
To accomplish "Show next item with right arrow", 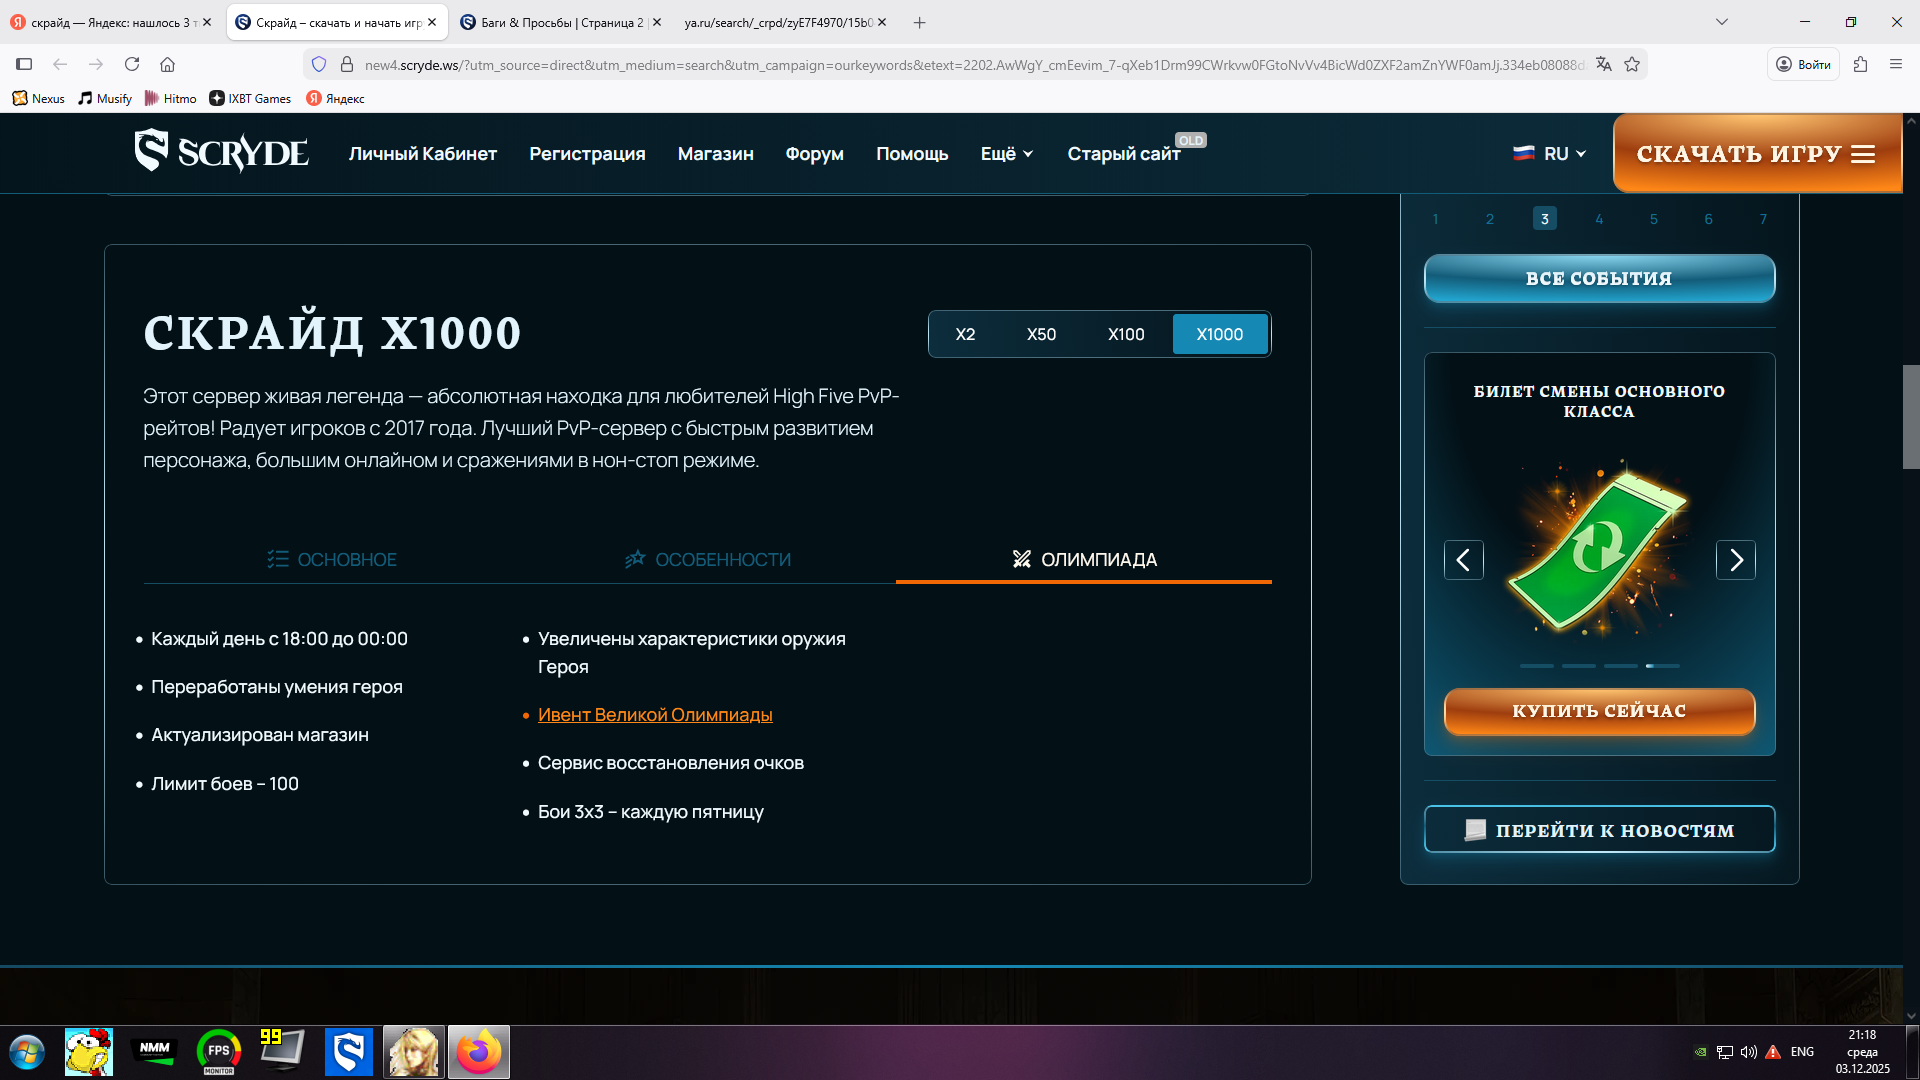I will click(x=1735, y=560).
